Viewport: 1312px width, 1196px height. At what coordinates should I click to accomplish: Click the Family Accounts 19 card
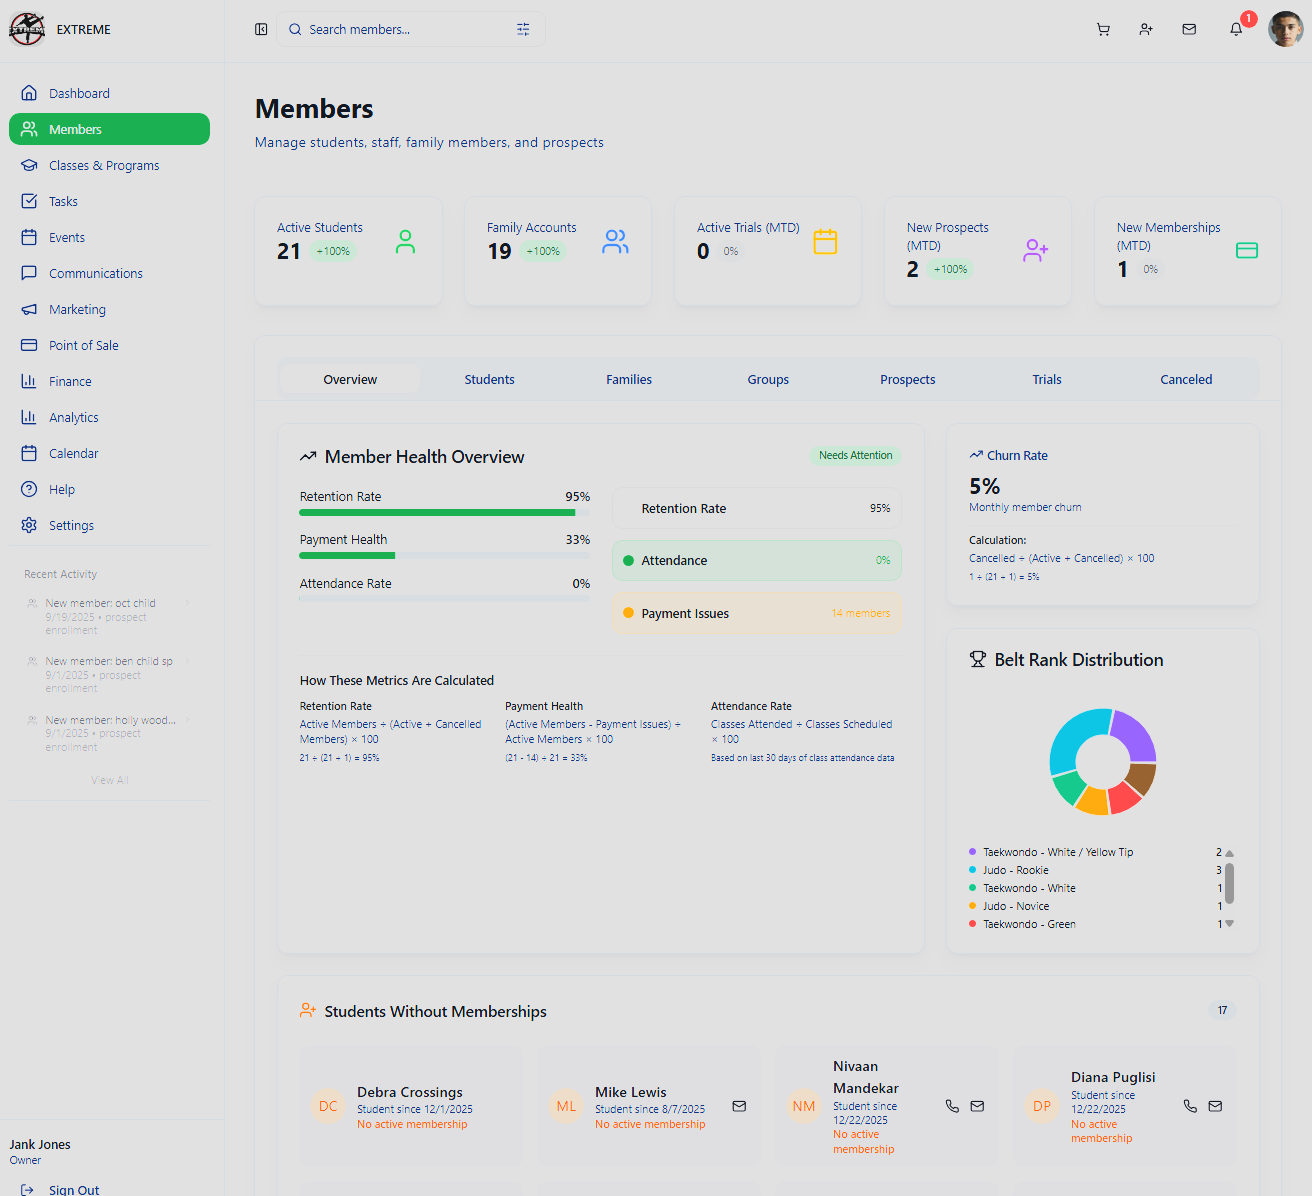click(x=558, y=251)
